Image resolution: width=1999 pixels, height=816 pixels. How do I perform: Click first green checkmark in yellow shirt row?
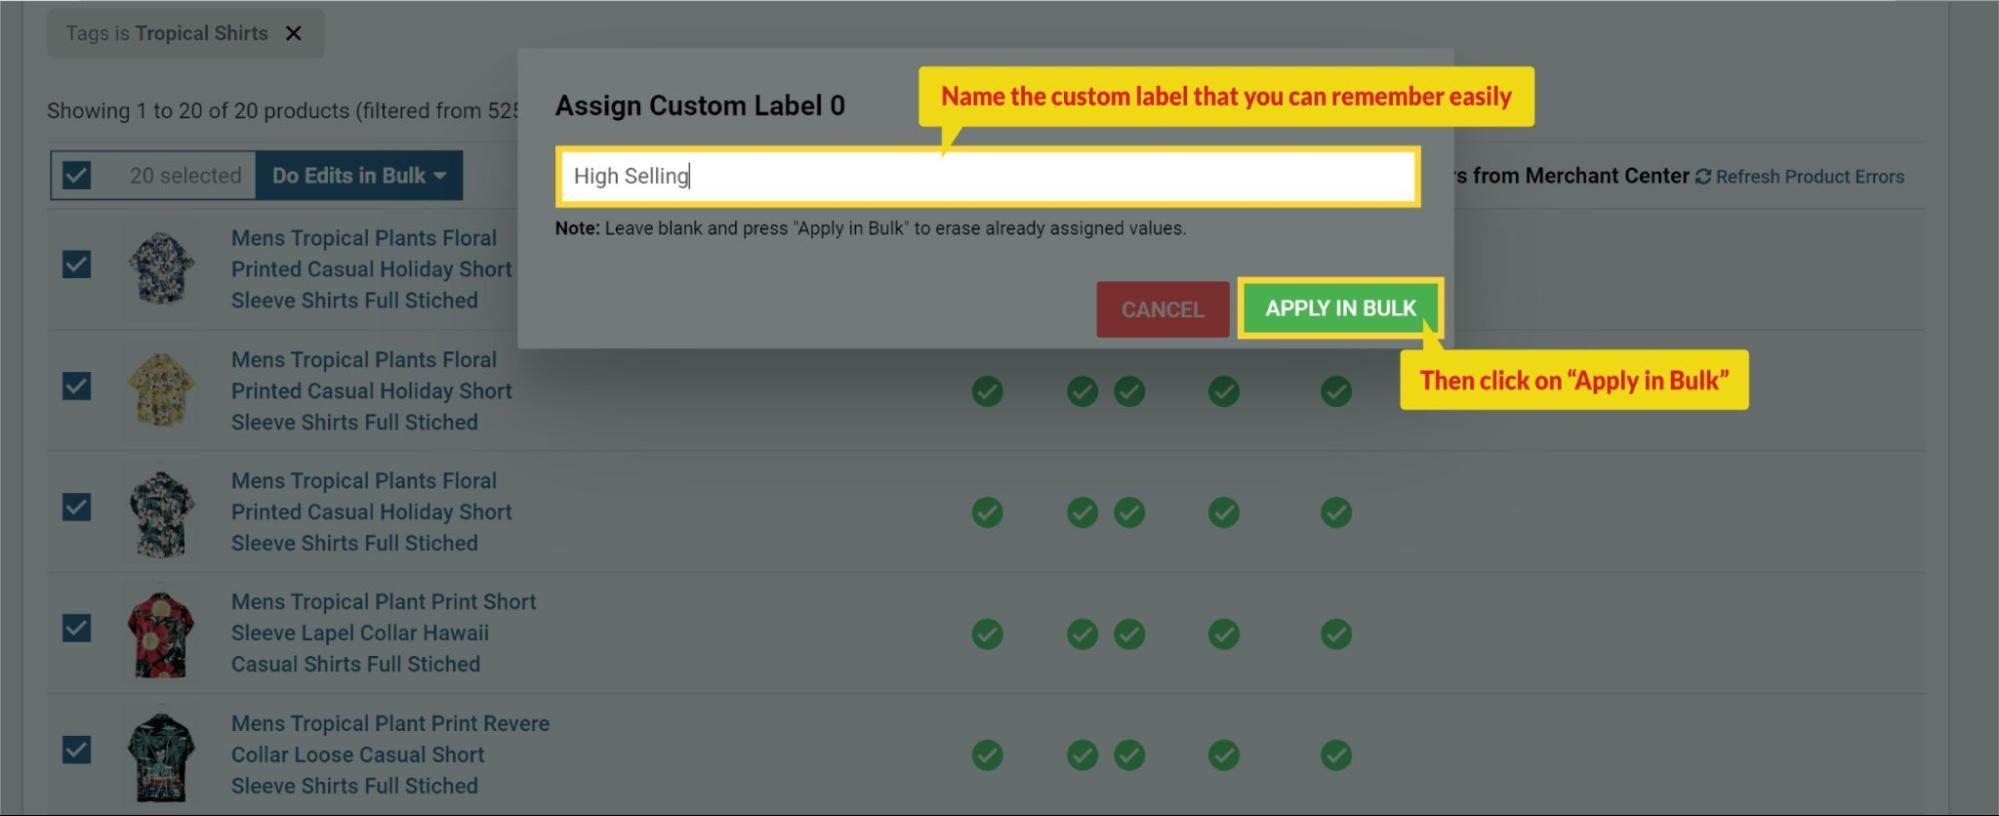pyautogui.click(x=987, y=391)
